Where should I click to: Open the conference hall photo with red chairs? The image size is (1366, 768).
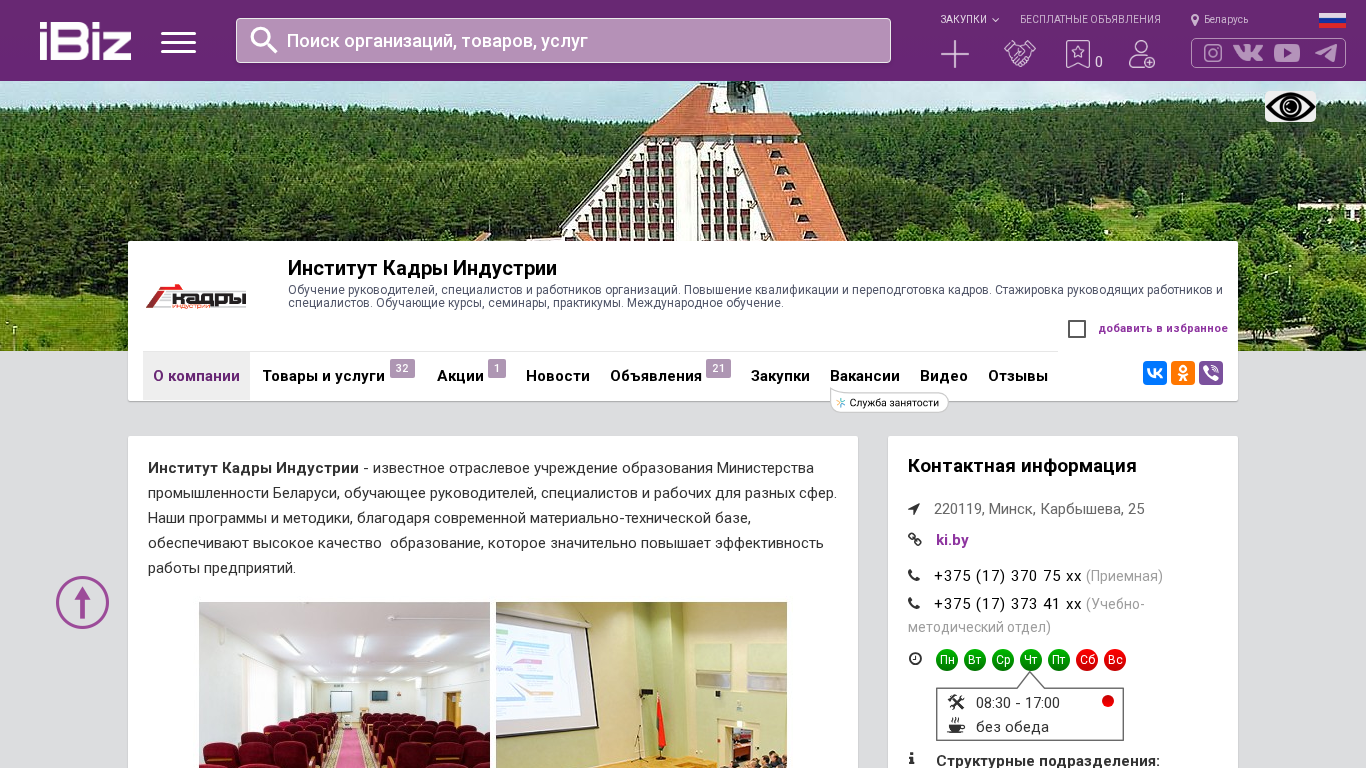click(x=344, y=685)
